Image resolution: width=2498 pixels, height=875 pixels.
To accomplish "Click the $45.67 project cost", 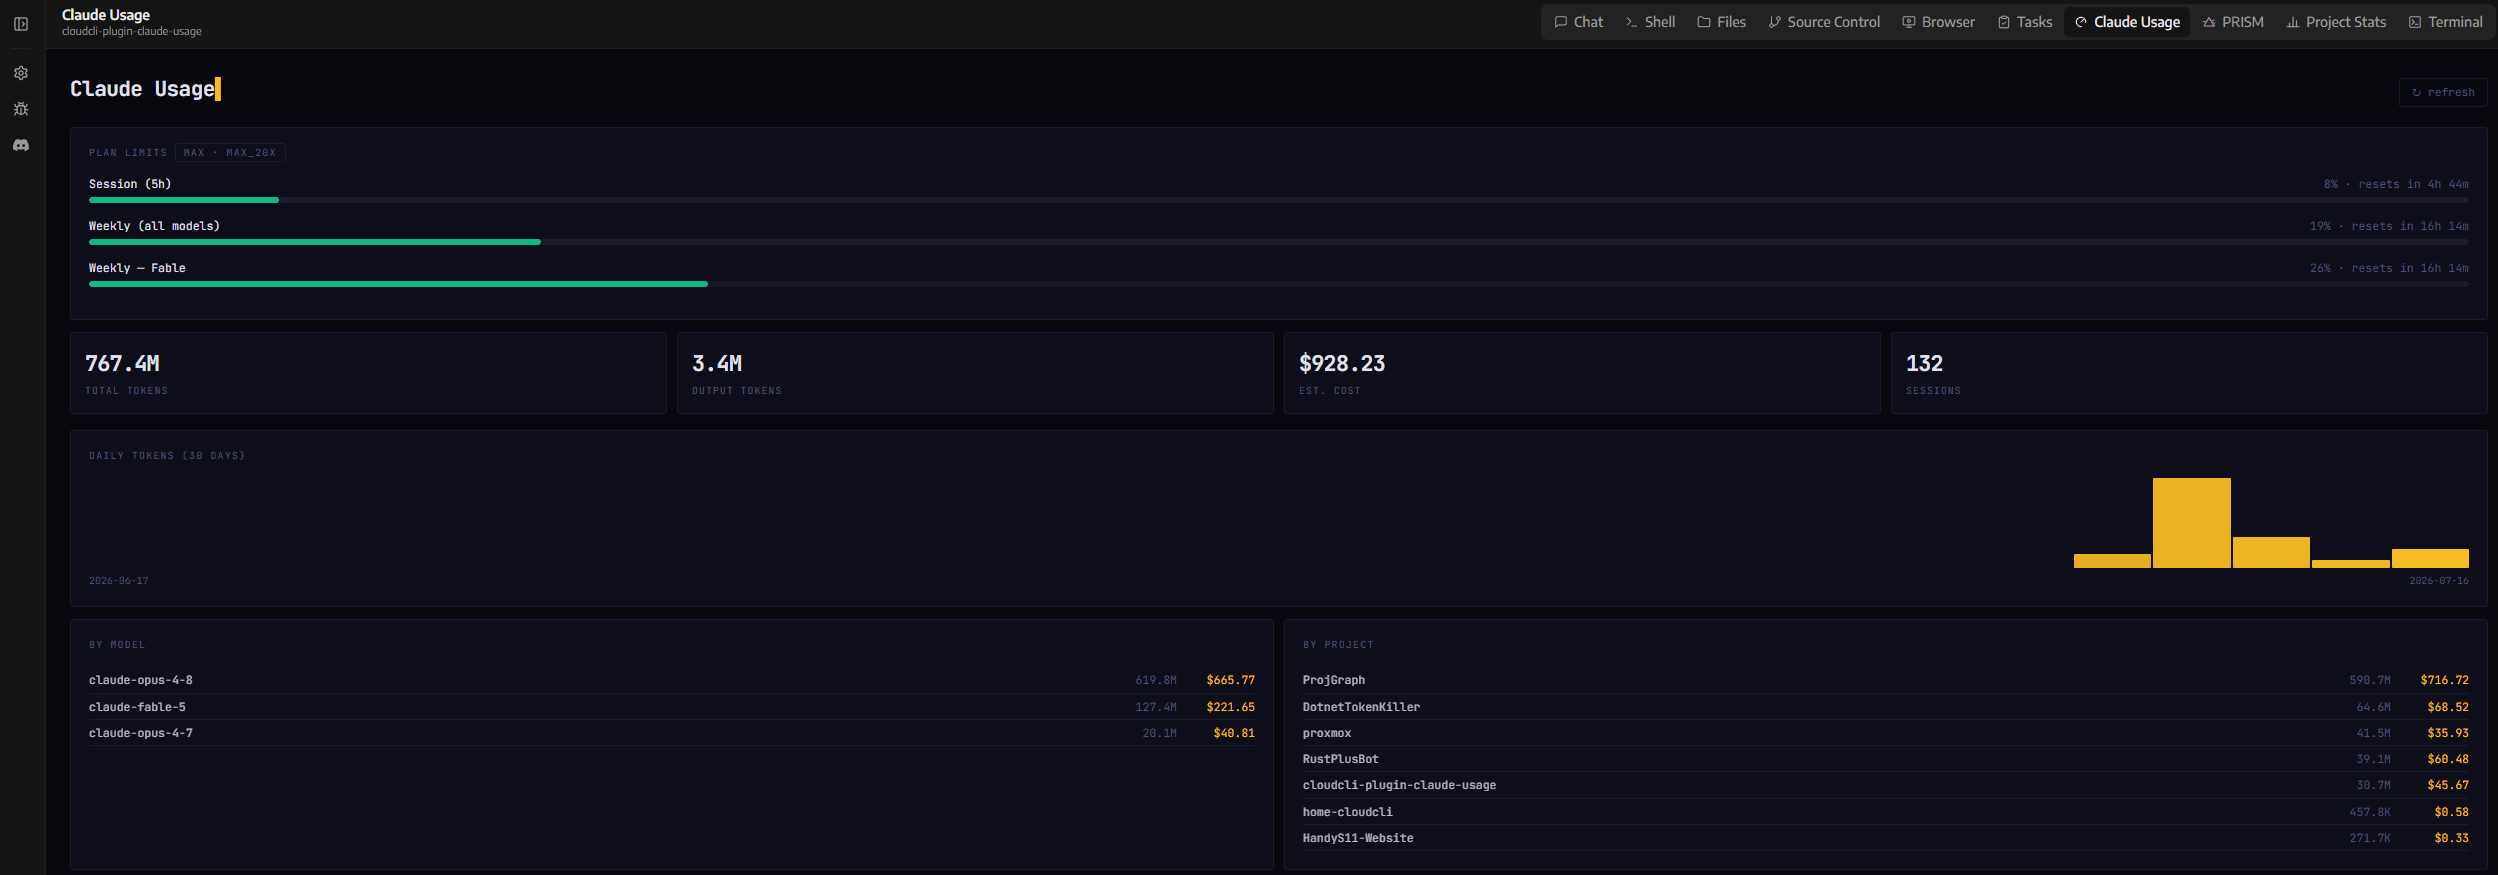I will pyautogui.click(x=2448, y=785).
